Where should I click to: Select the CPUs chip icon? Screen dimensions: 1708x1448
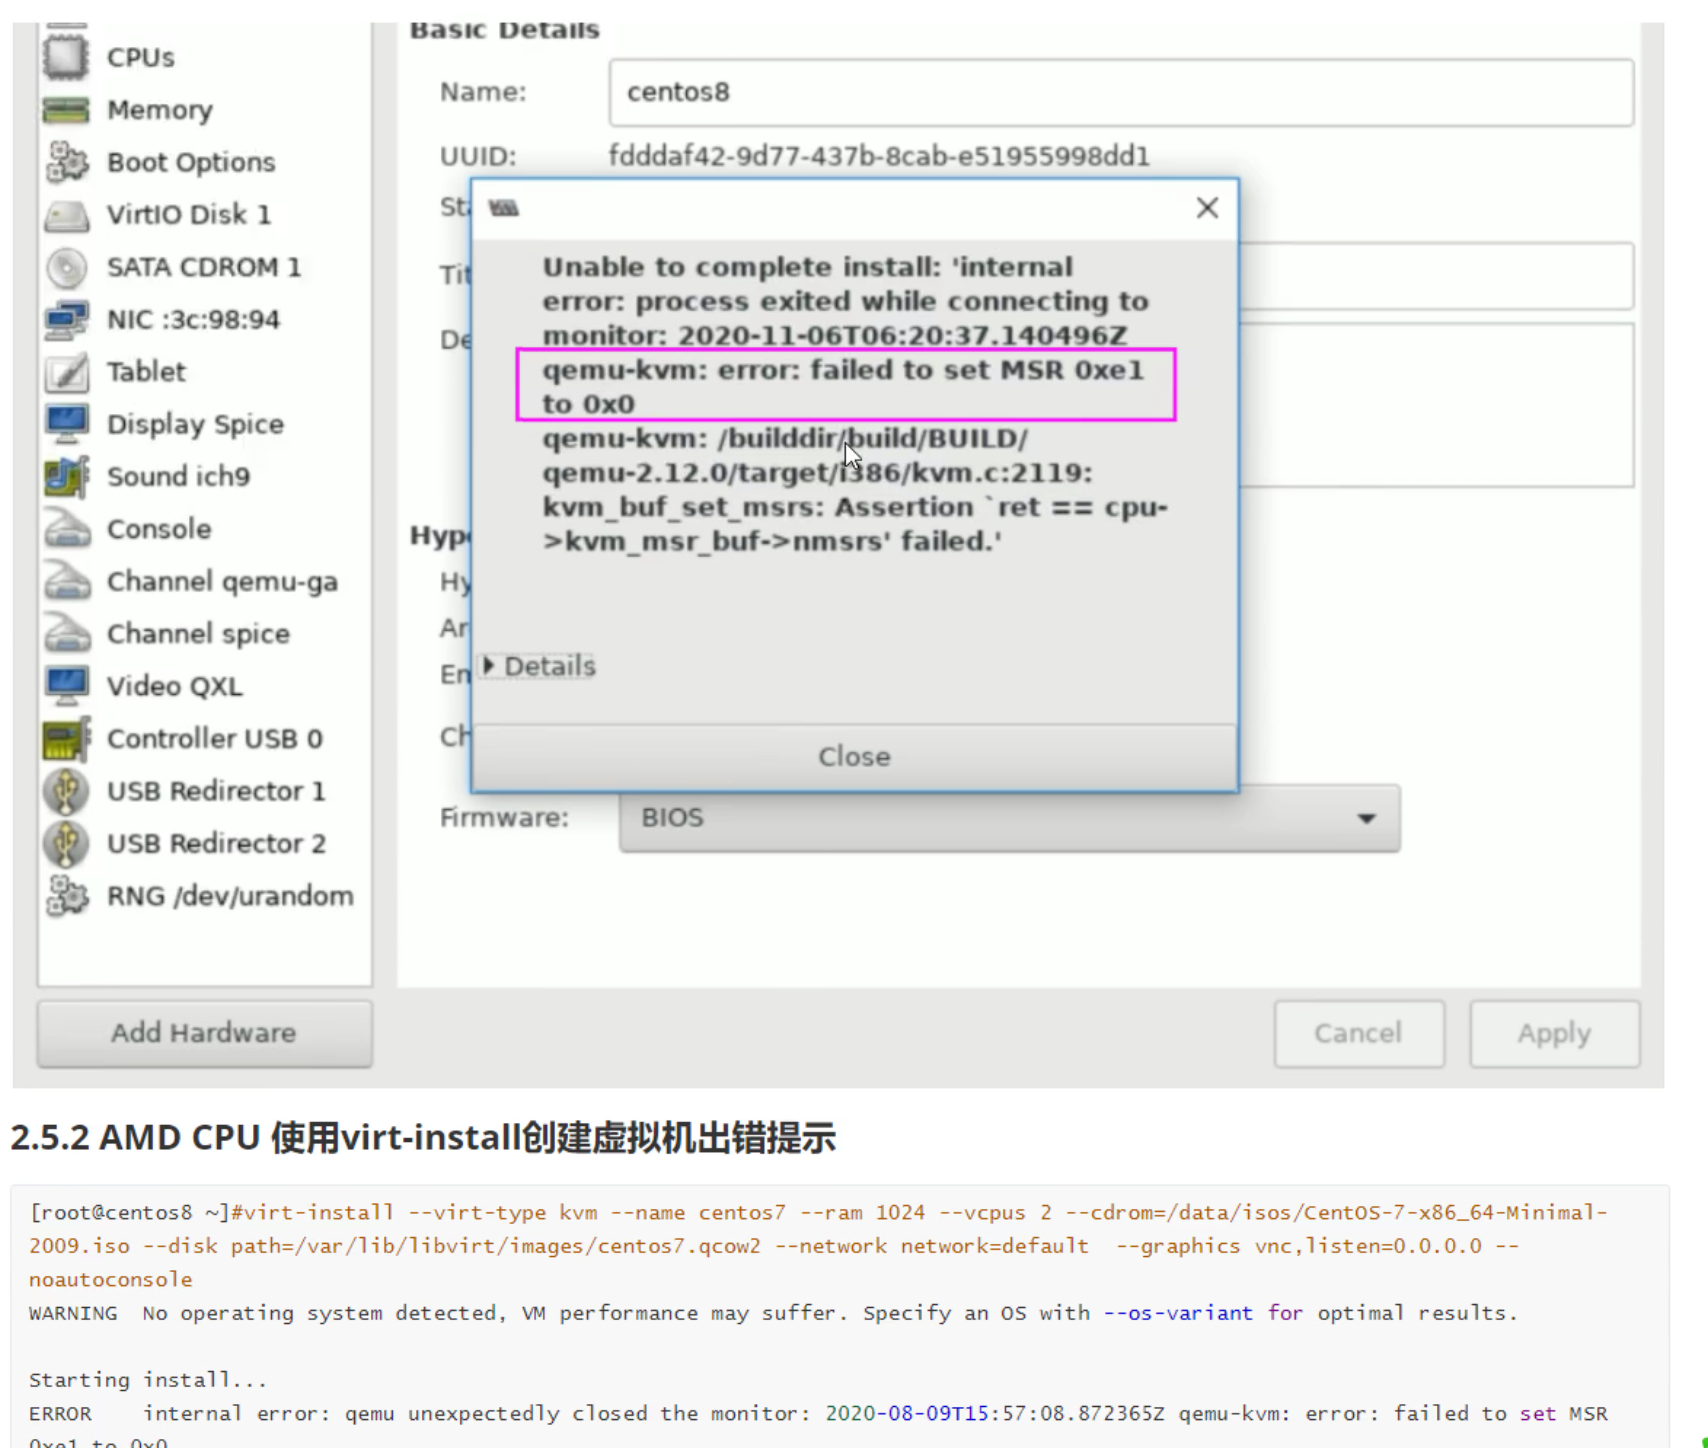click(x=66, y=57)
